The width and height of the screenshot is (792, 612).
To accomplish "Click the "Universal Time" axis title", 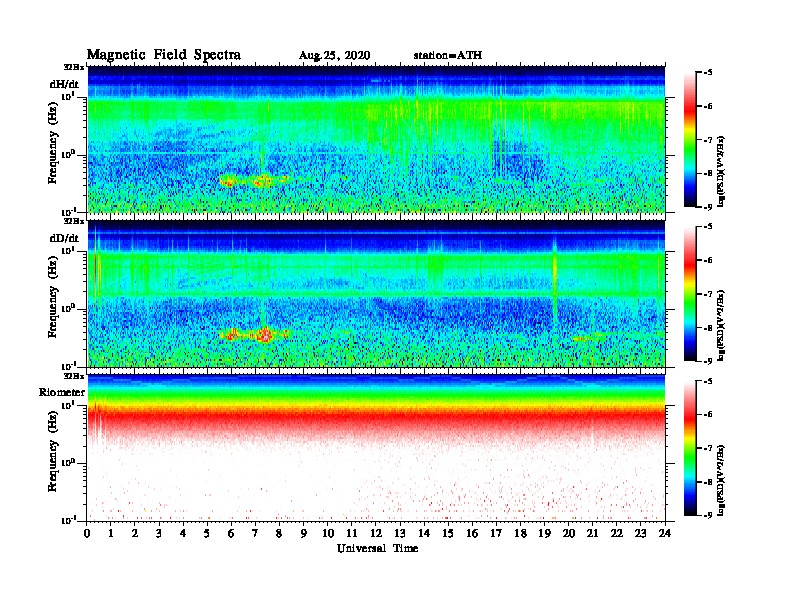I will pos(377,548).
